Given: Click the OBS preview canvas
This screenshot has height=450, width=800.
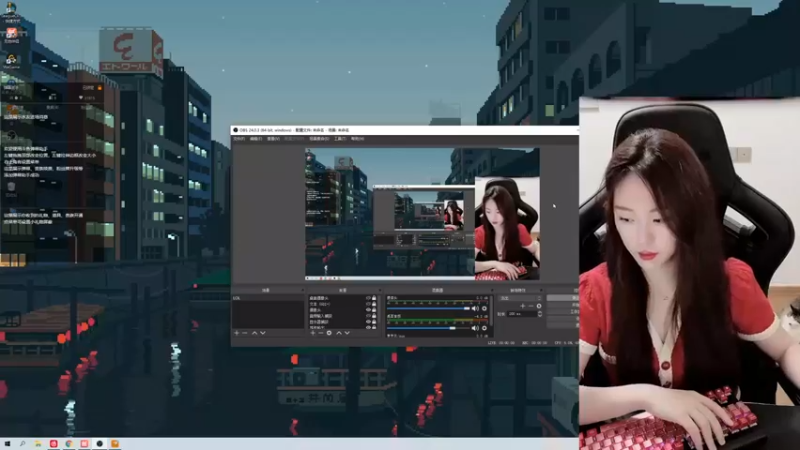Looking at the screenshot, I should (x=422, y=214).
